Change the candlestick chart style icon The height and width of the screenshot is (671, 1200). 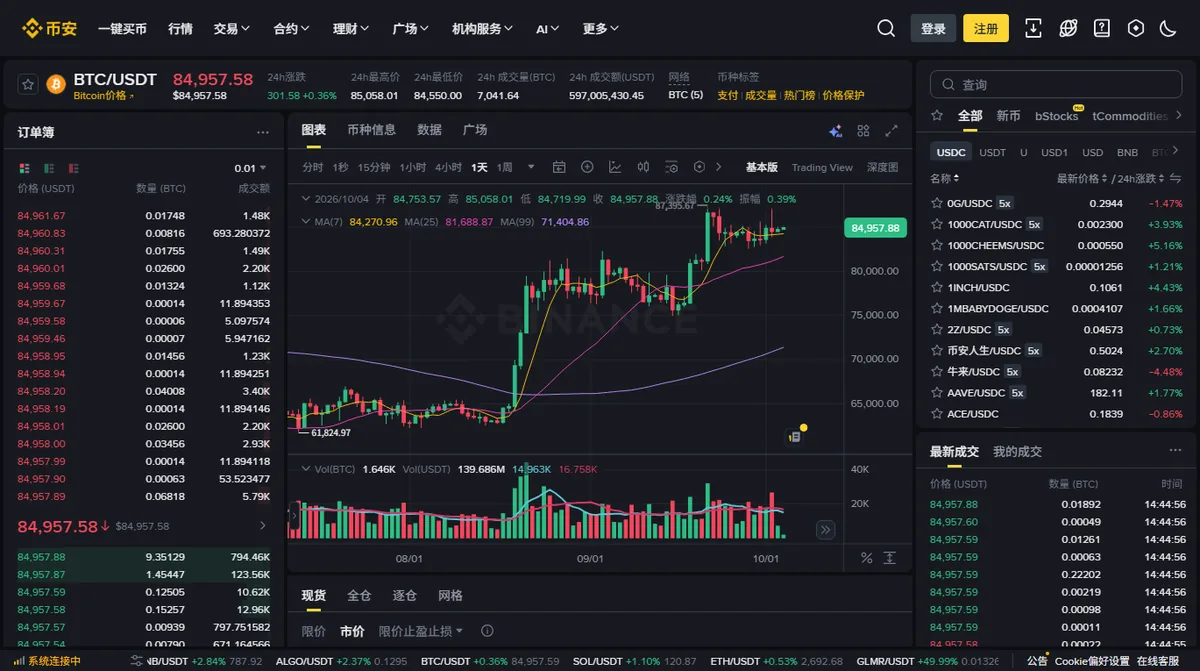tap(643, 167)
